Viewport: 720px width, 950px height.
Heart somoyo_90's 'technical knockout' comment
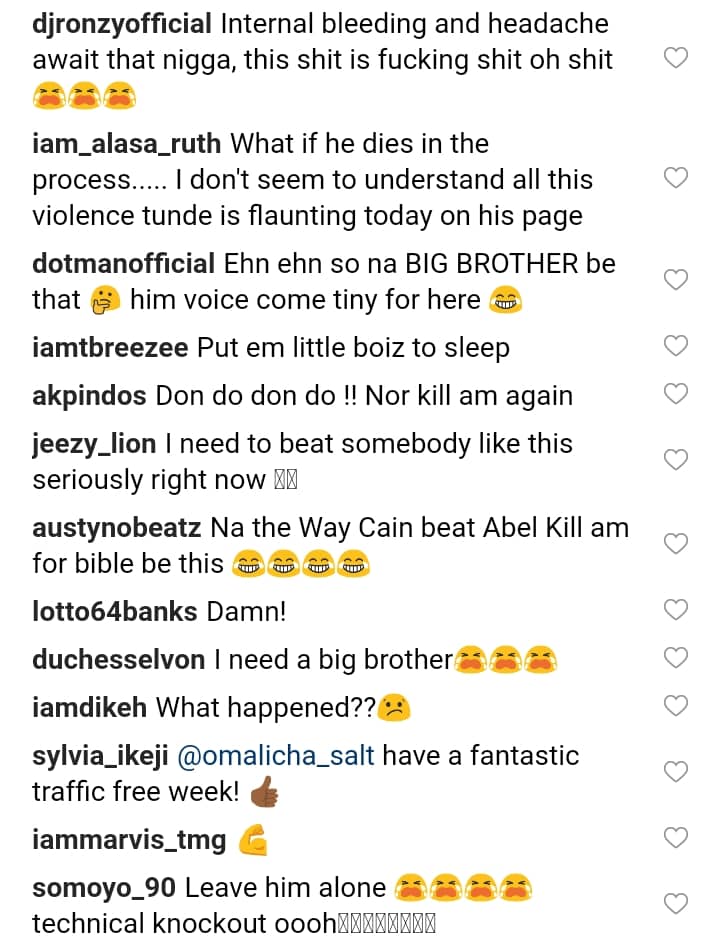click(x=676, y=904)
